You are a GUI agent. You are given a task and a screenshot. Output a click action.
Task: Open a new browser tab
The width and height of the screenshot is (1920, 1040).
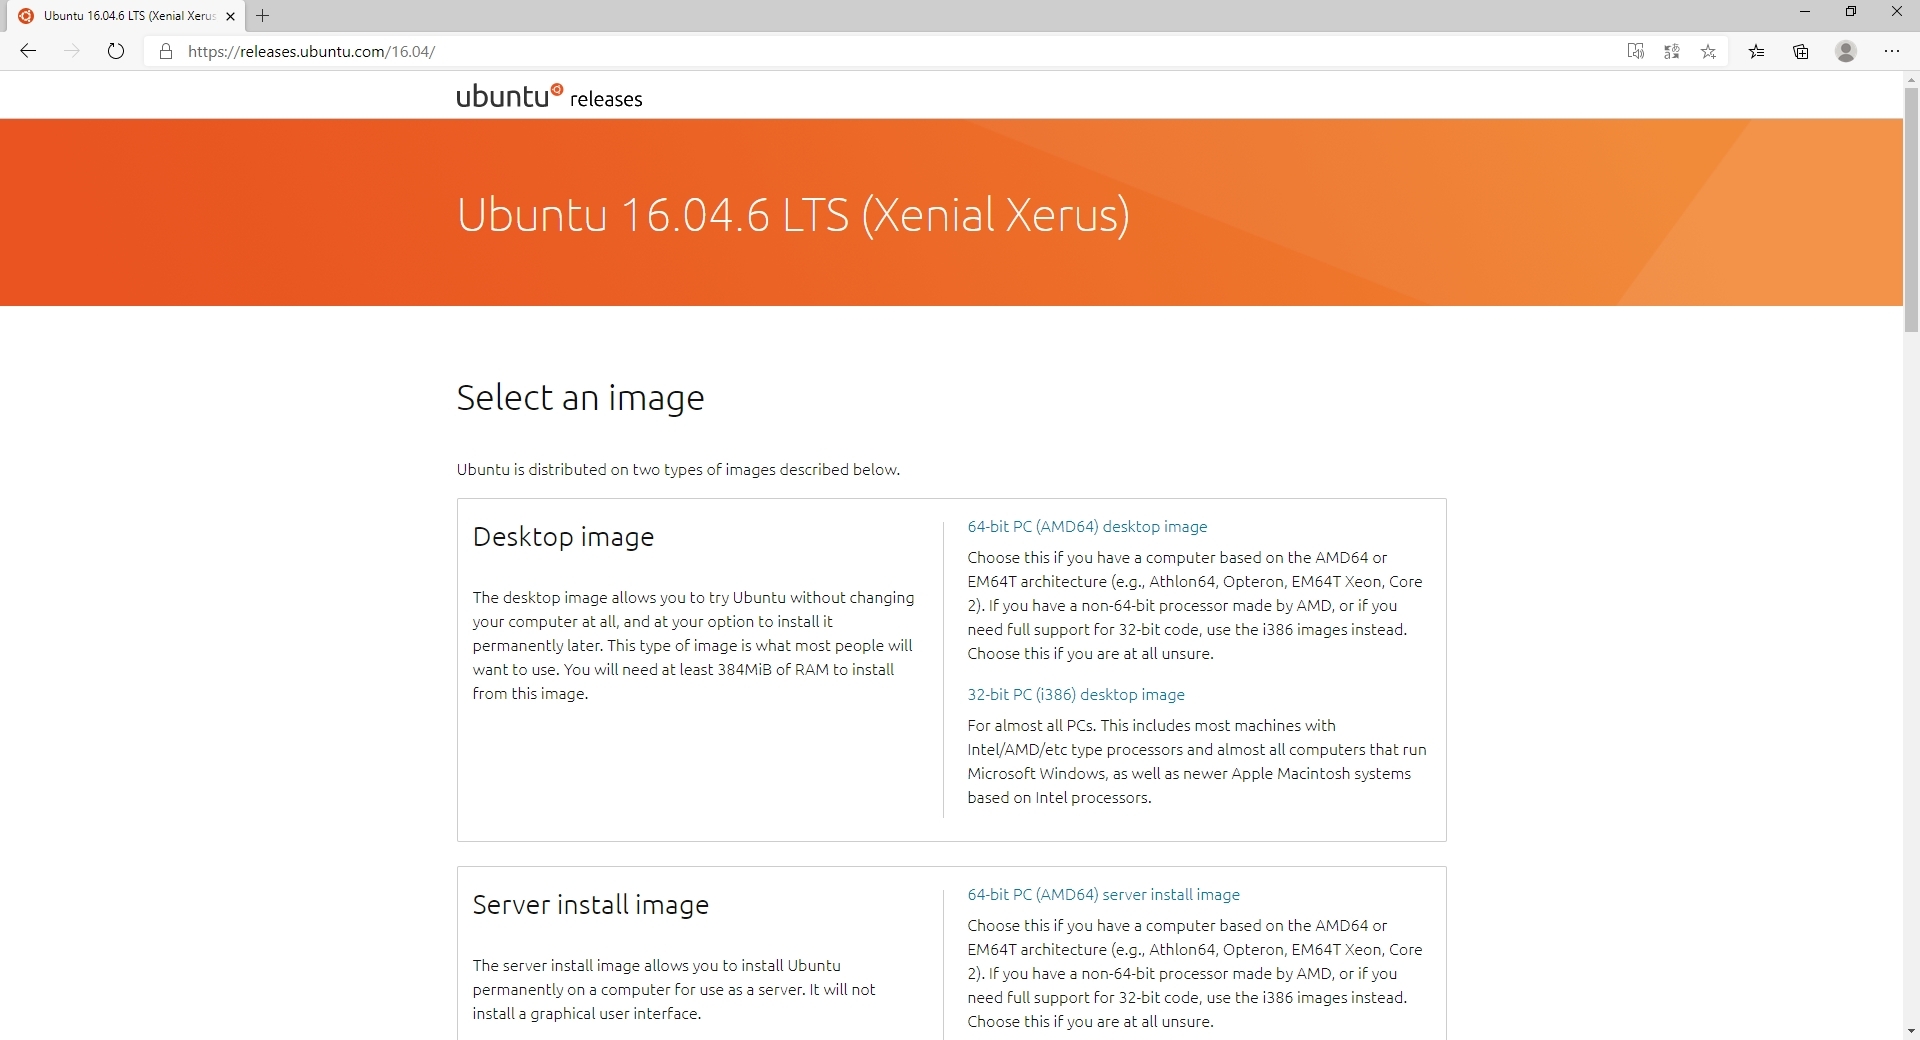coord(263,16)
